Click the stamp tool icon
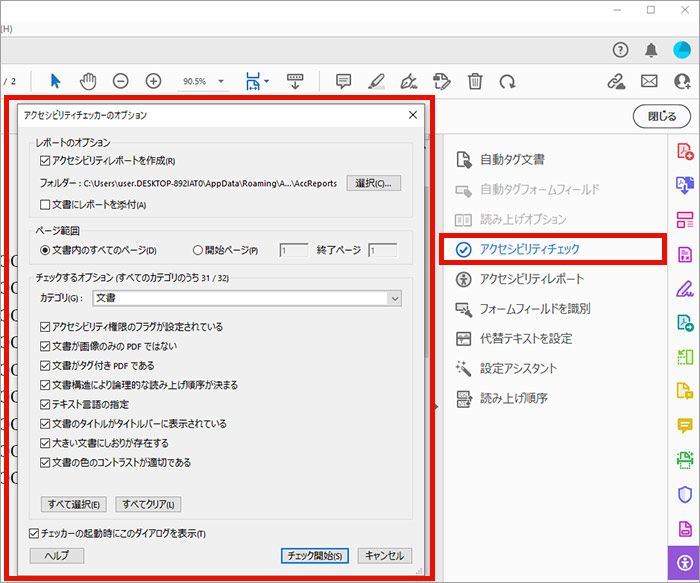This screenshot has height=583, width=700. coord(442,81)
